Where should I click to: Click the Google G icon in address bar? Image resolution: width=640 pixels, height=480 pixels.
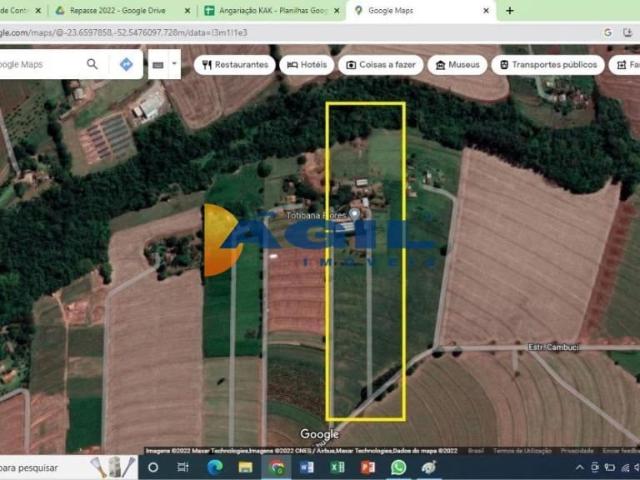tap(608, 33)
